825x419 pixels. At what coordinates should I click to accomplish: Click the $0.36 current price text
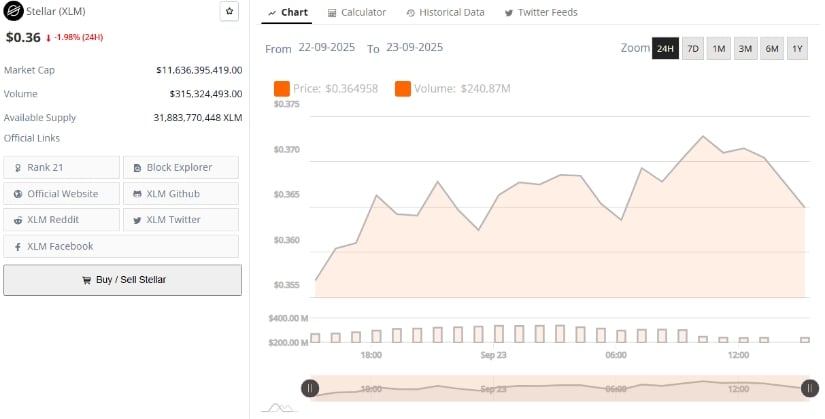click(x=23, y=37)
